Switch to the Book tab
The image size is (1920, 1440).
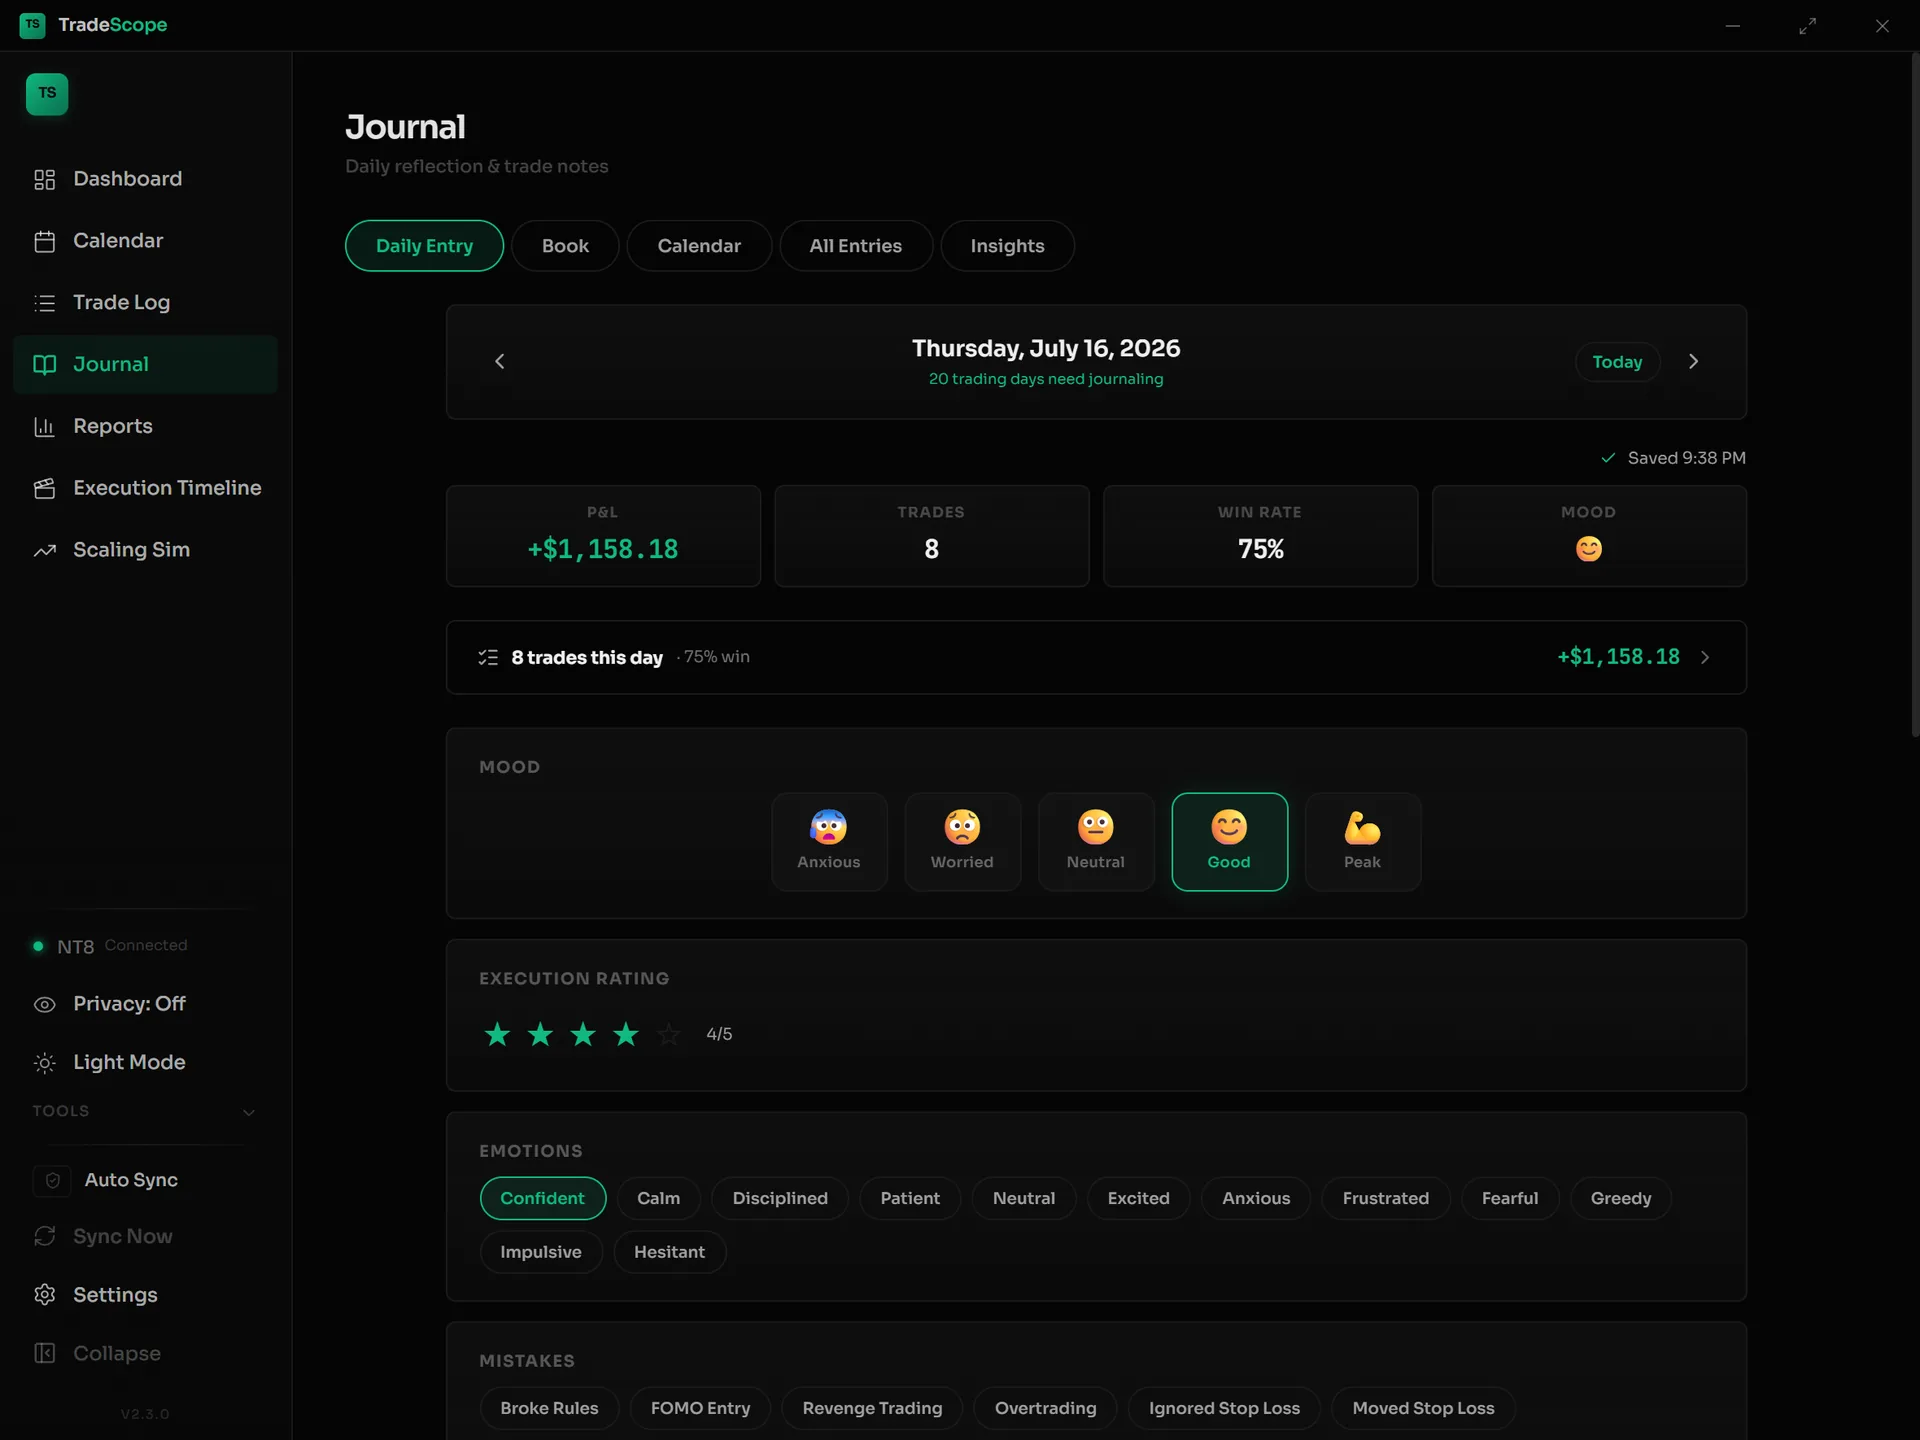[x=565, y=246]
